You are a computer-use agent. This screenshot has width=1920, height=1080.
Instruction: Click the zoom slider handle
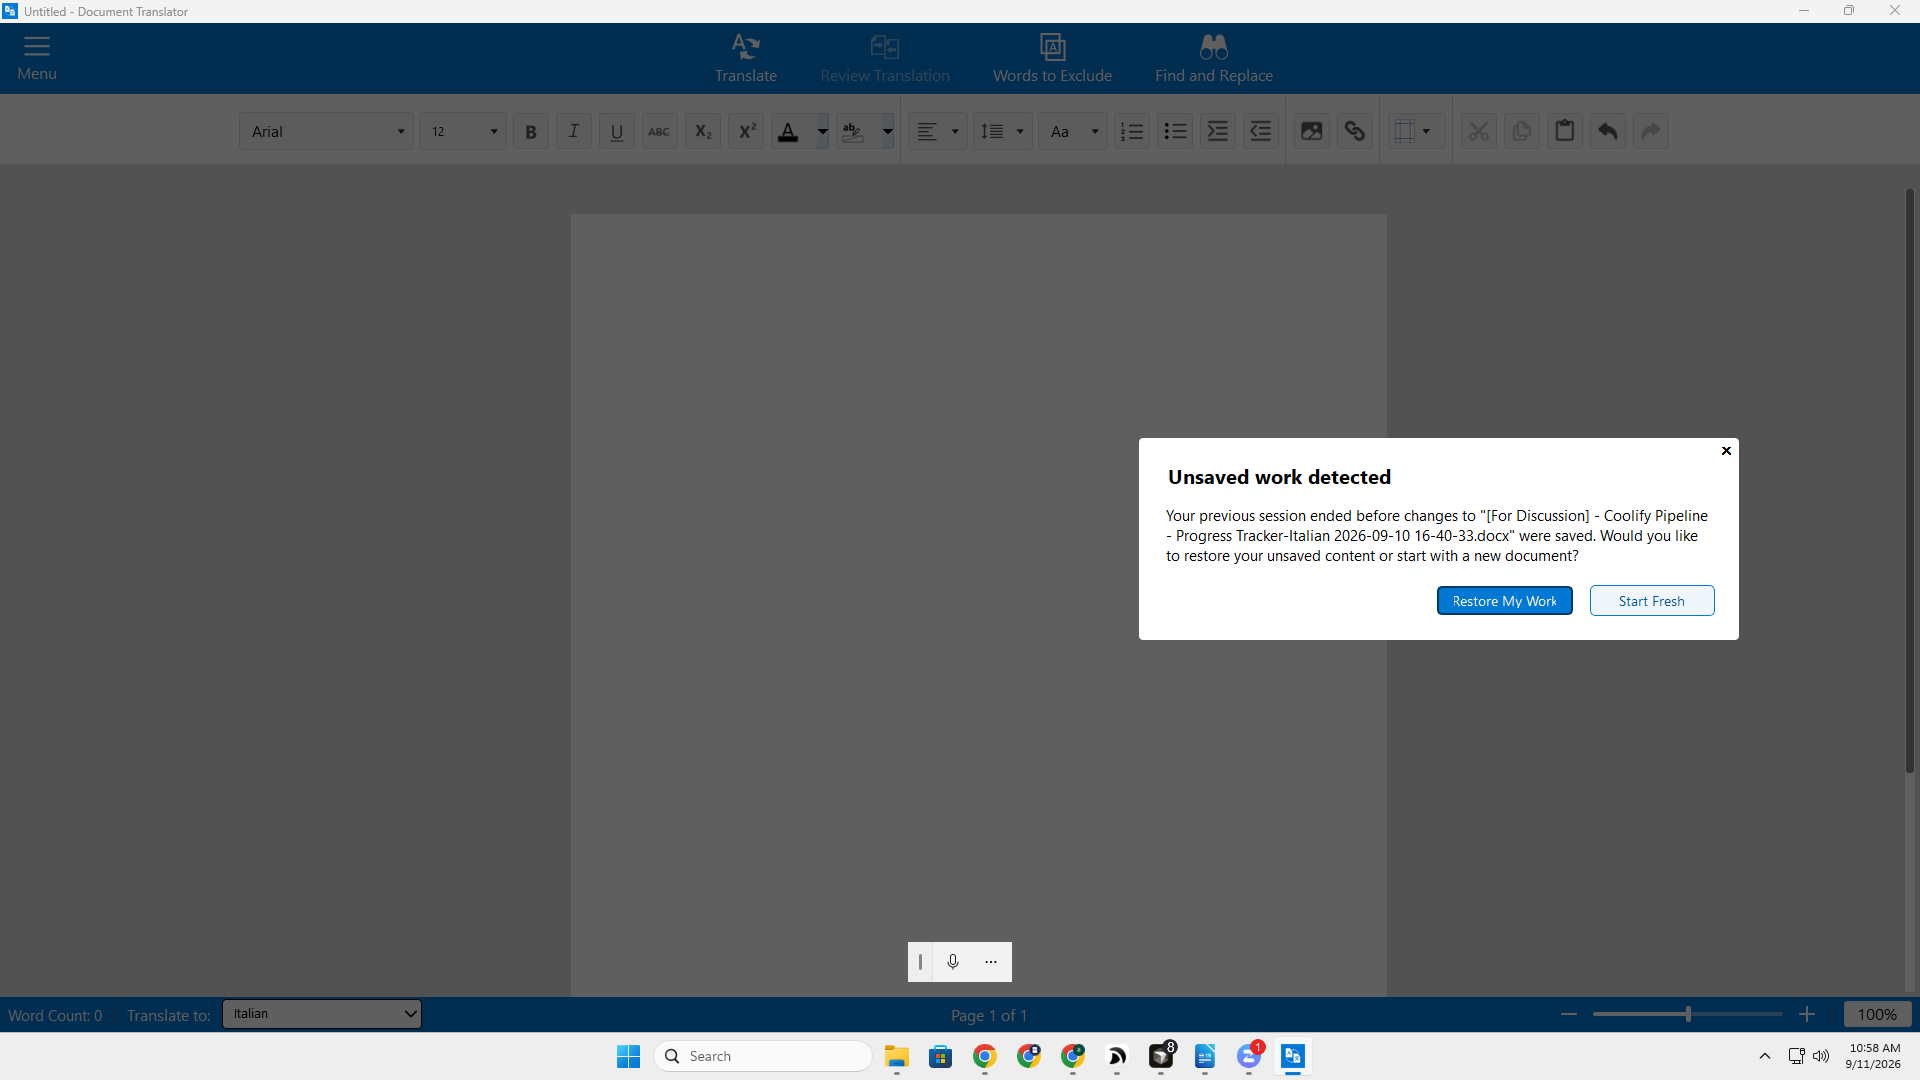(1688, 1014)
